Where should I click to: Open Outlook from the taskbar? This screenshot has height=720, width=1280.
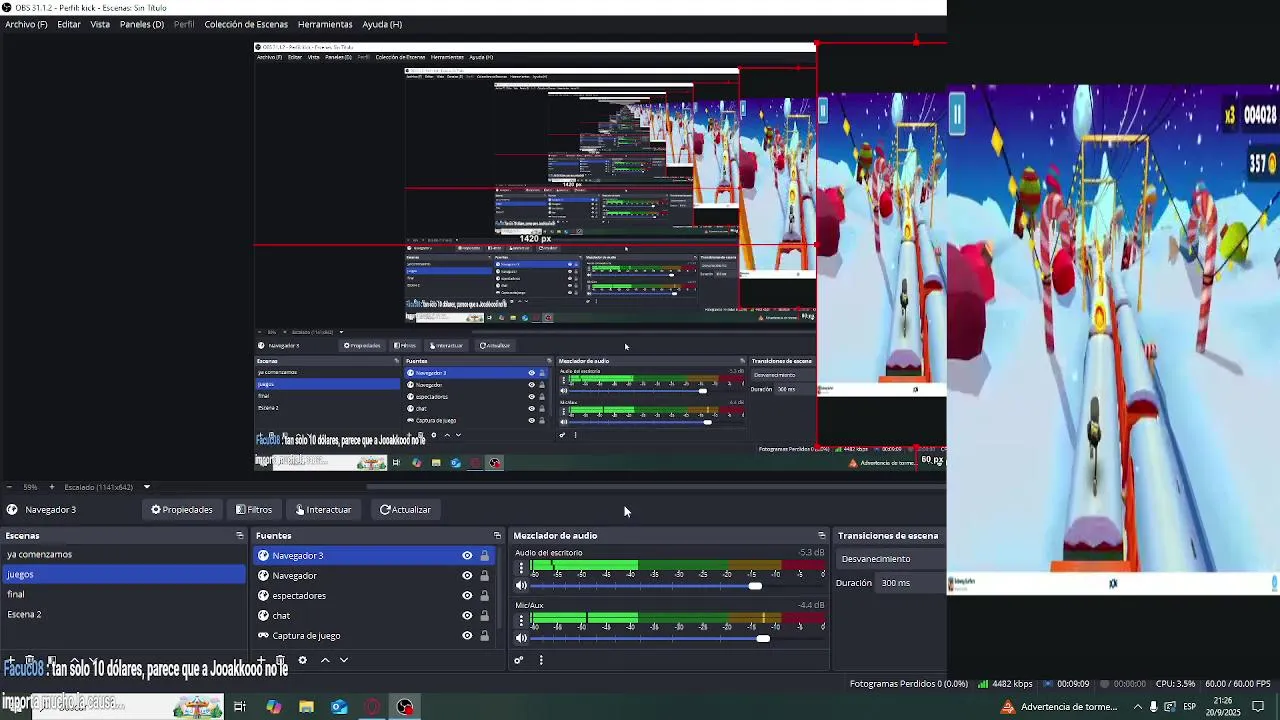point(339,707)
